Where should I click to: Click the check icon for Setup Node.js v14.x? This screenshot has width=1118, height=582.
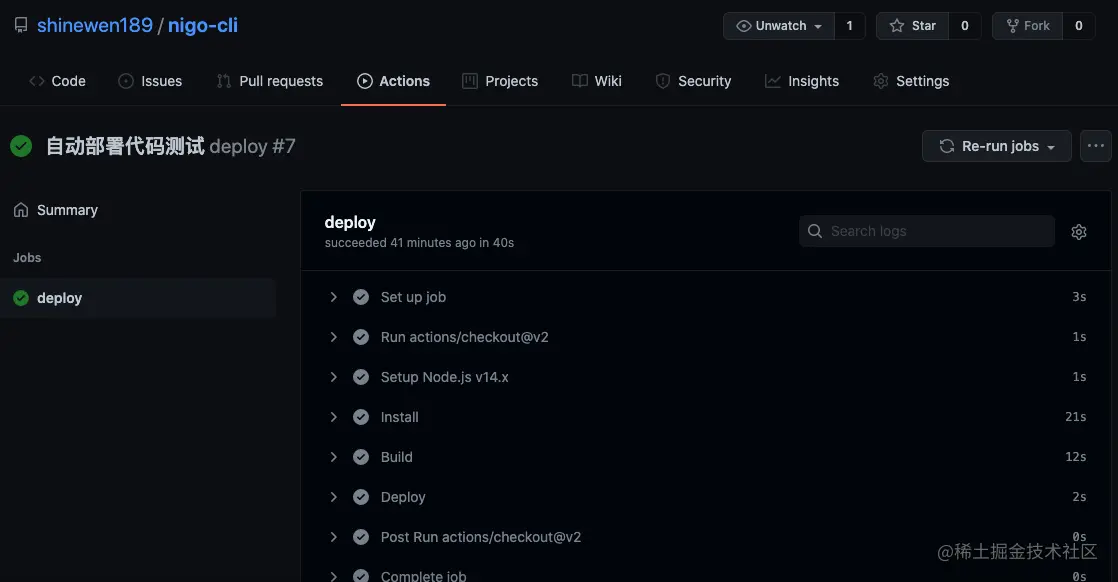(361, 377)
